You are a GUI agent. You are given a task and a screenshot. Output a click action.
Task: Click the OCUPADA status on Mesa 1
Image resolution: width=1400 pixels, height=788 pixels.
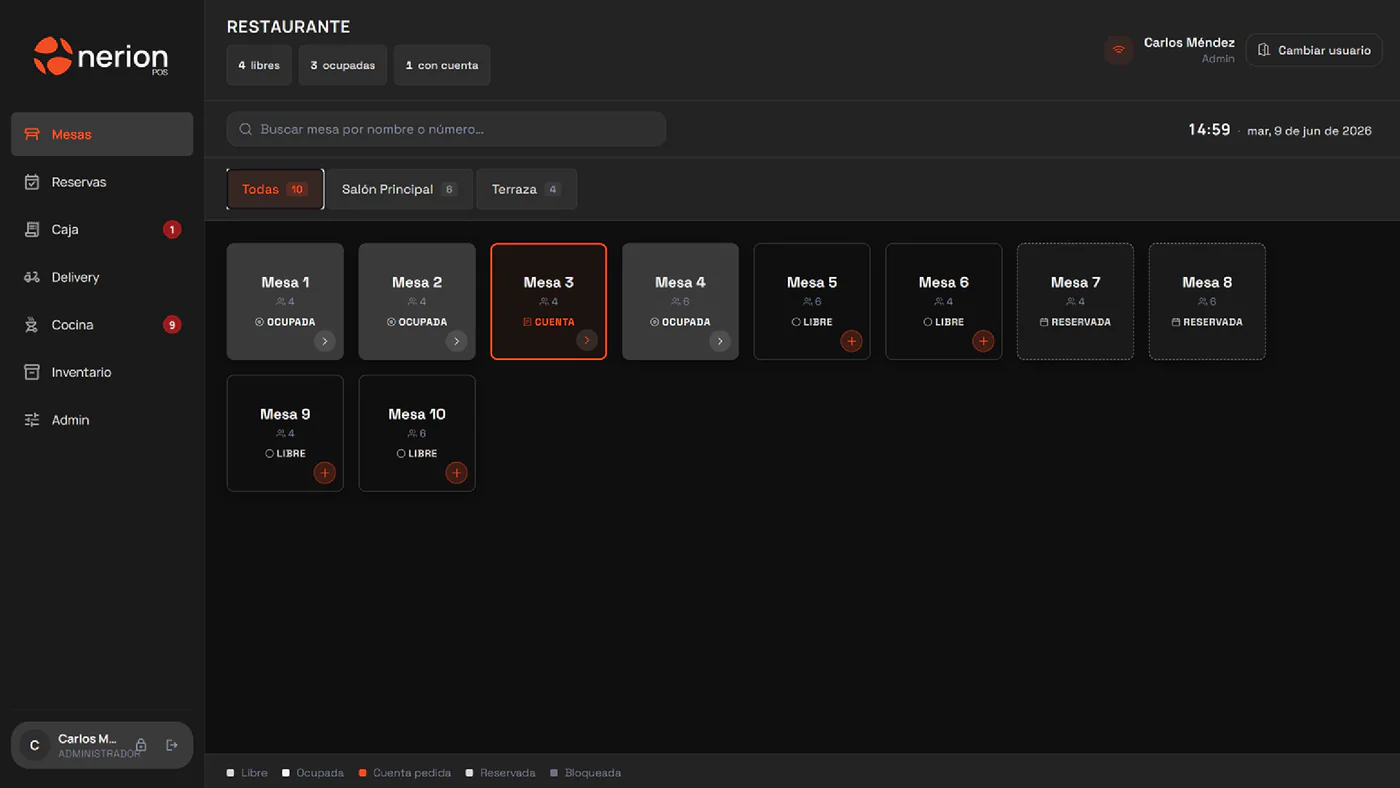(285, 322)
